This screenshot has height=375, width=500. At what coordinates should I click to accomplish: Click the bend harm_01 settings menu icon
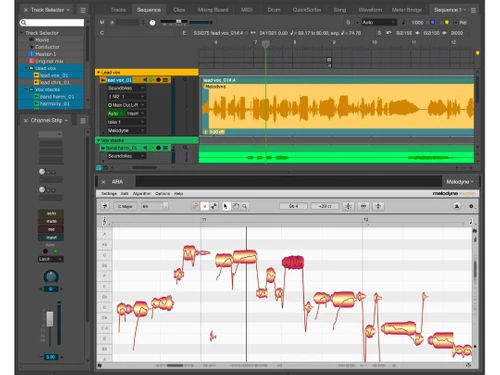(x=165, y=148)
